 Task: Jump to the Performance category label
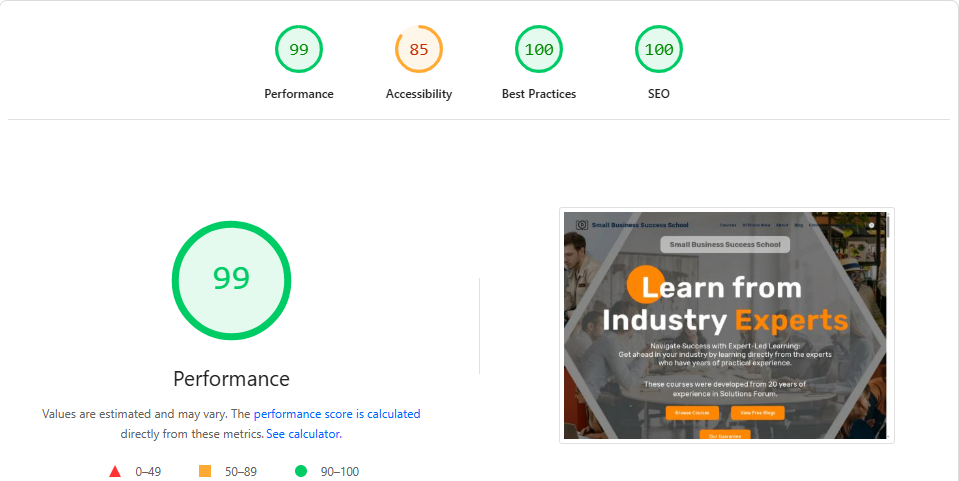coord(299,94)
